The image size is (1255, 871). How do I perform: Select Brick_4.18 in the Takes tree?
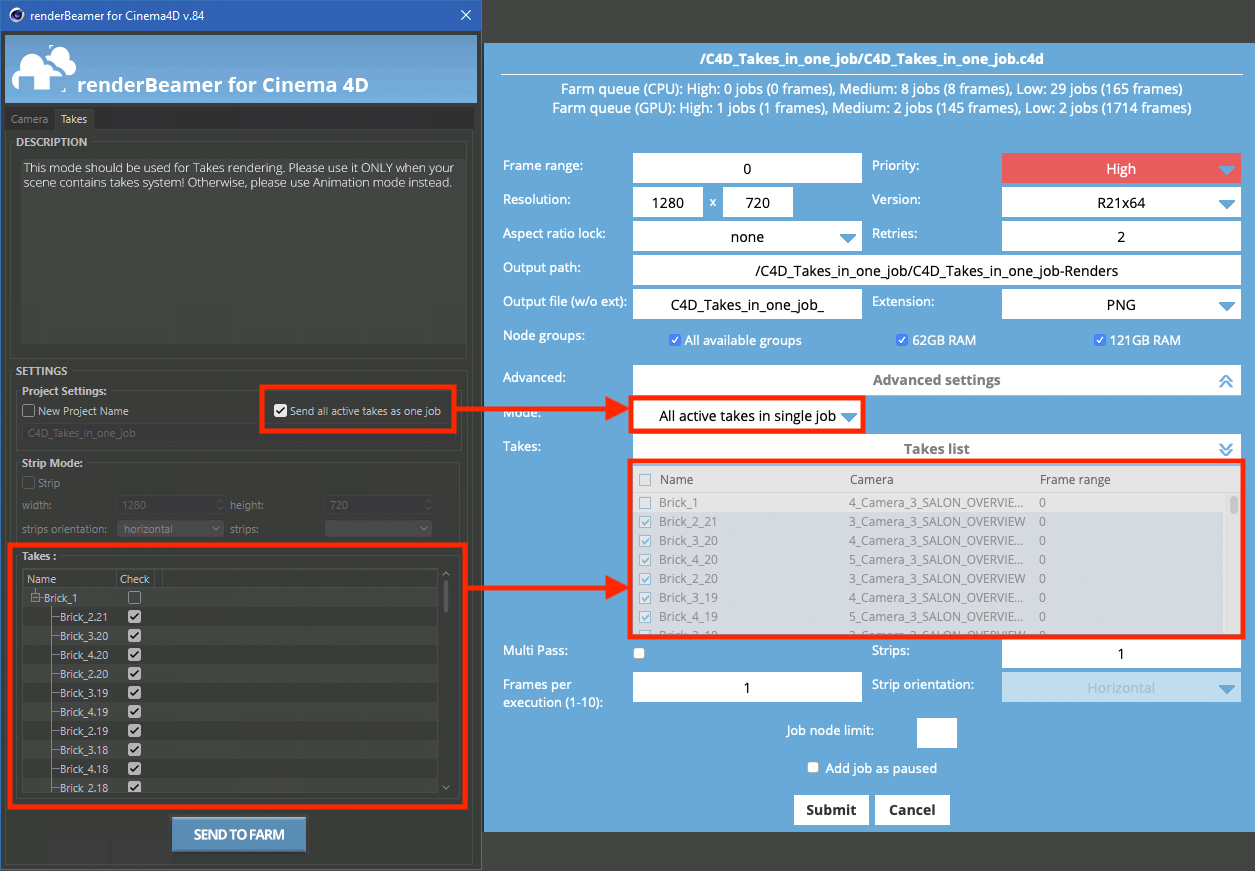point(84,769)
